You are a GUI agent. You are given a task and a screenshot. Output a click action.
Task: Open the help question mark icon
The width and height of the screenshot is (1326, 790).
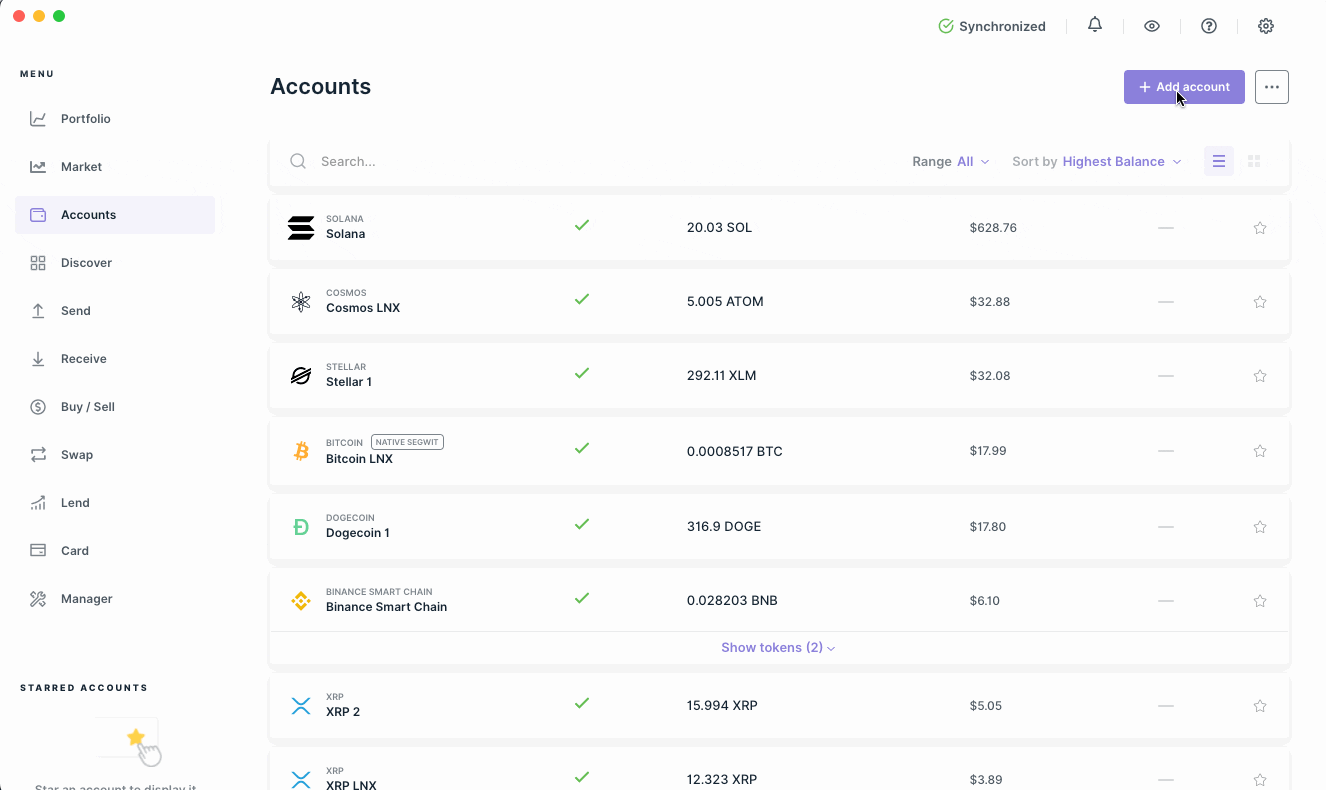(1209, 26)
